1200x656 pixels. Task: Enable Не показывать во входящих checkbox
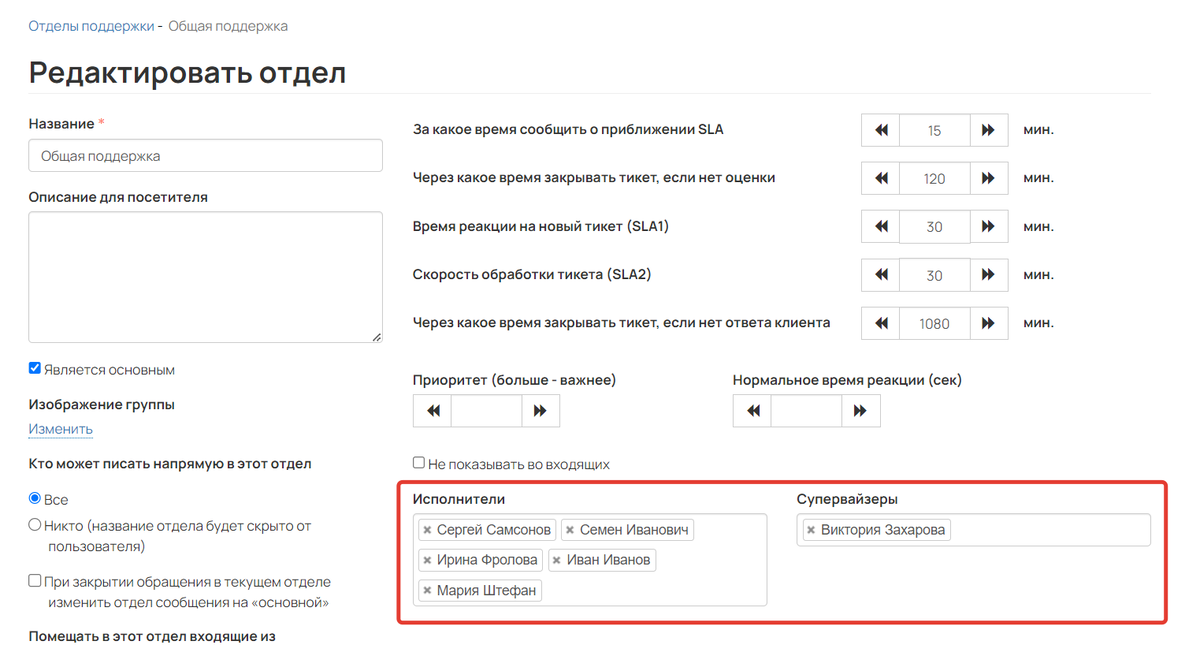pyautogui.click(x=419, y=462)
